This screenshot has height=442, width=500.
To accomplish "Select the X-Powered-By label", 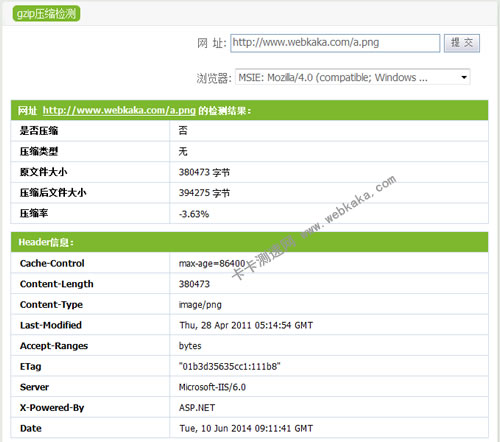I will (x=52, y=408).
